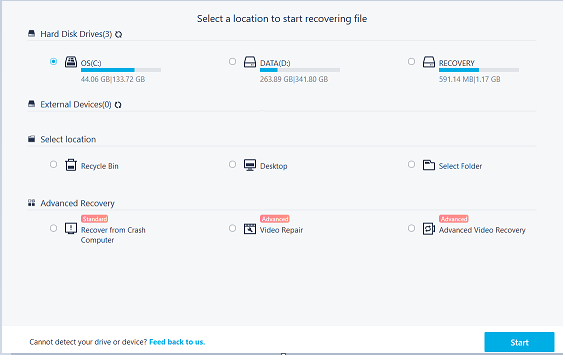
Task: Click the Advanced Recovery heading
Action: coord(77,203)
